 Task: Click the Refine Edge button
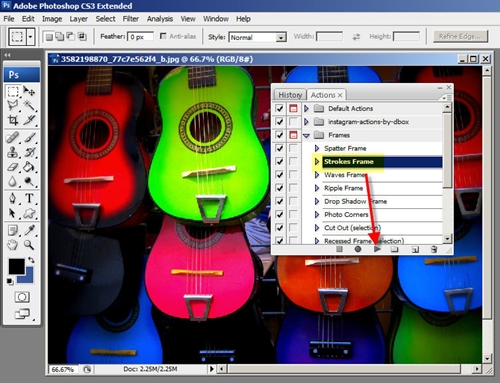(460, 36)
